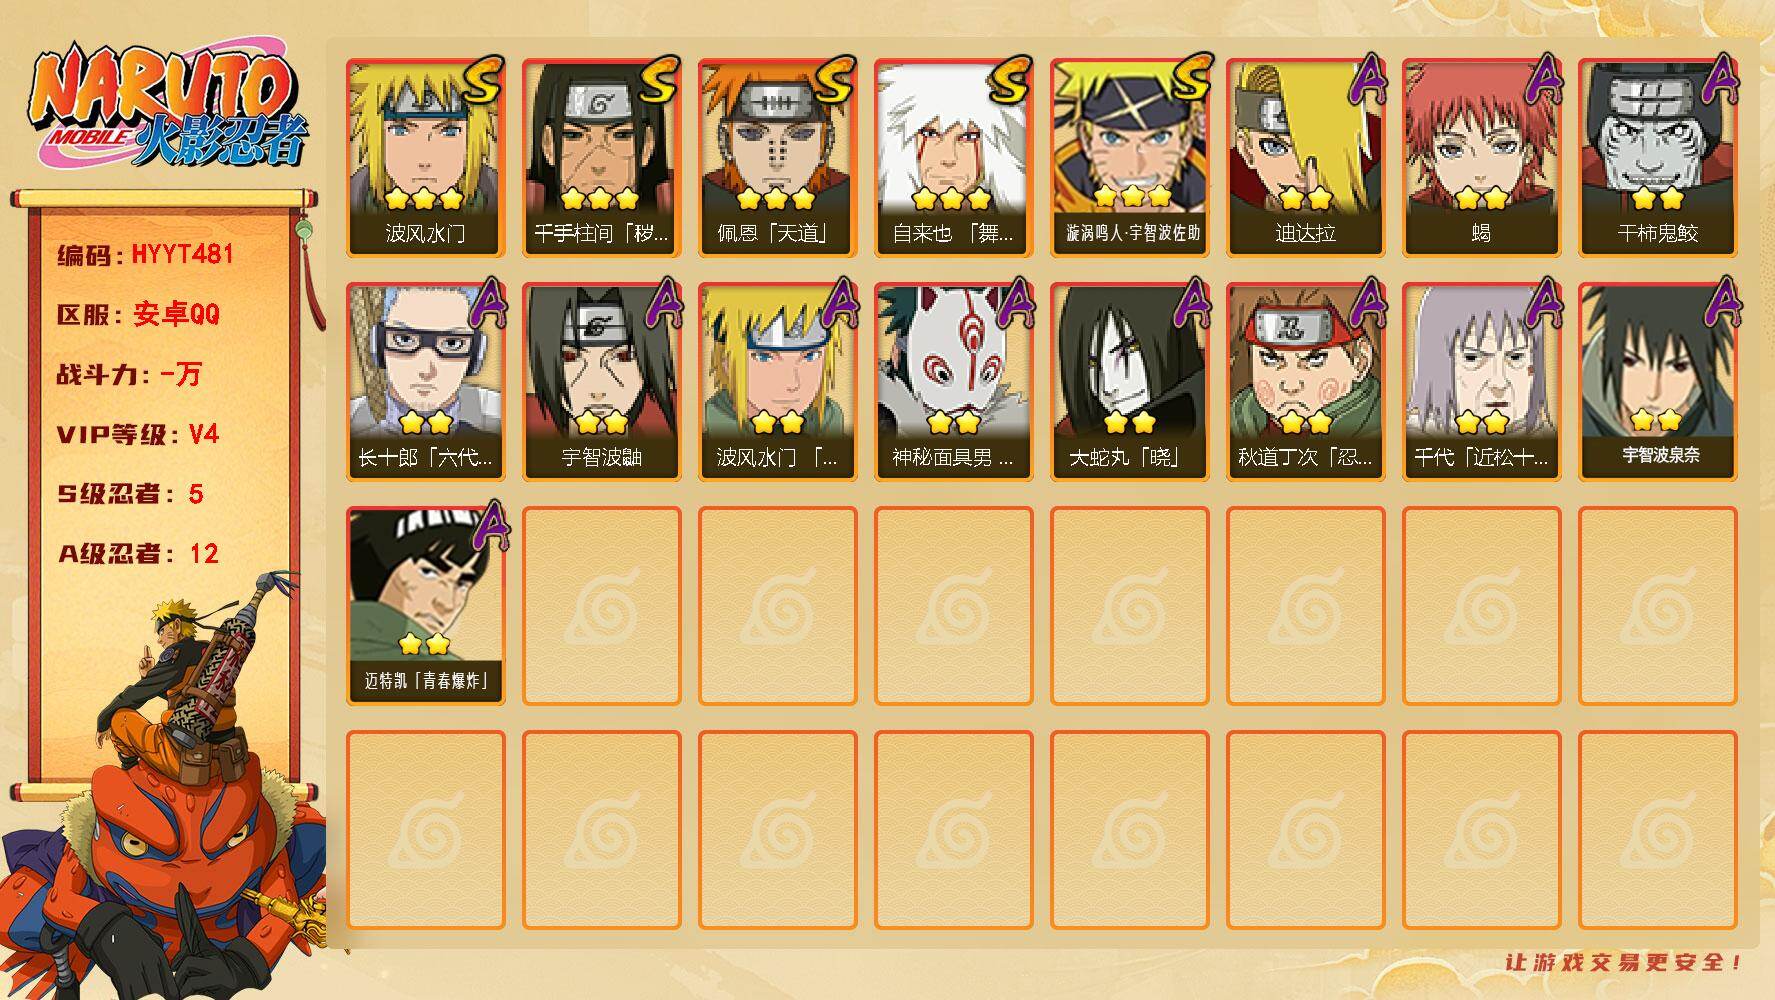Open the 千手柱间 ninja card
The height and width of the screenshot is (1000, 1775).
pyautogui.click(x=602, y=158)
